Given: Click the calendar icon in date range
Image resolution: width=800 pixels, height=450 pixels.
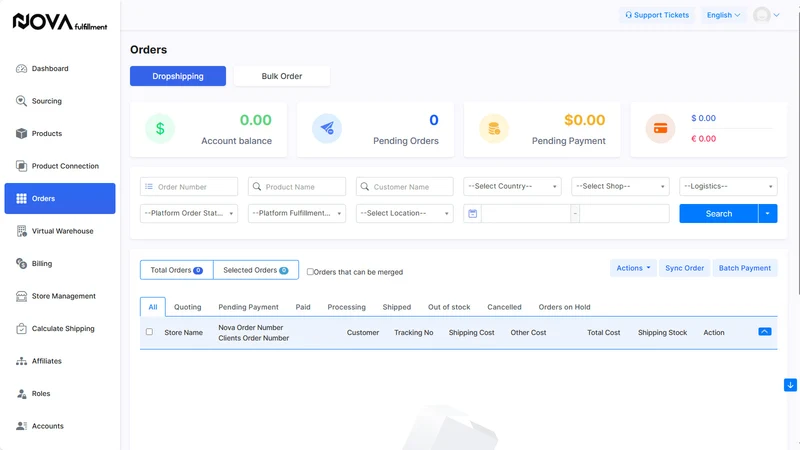Looking at the screenshot, I should (472, 213).
